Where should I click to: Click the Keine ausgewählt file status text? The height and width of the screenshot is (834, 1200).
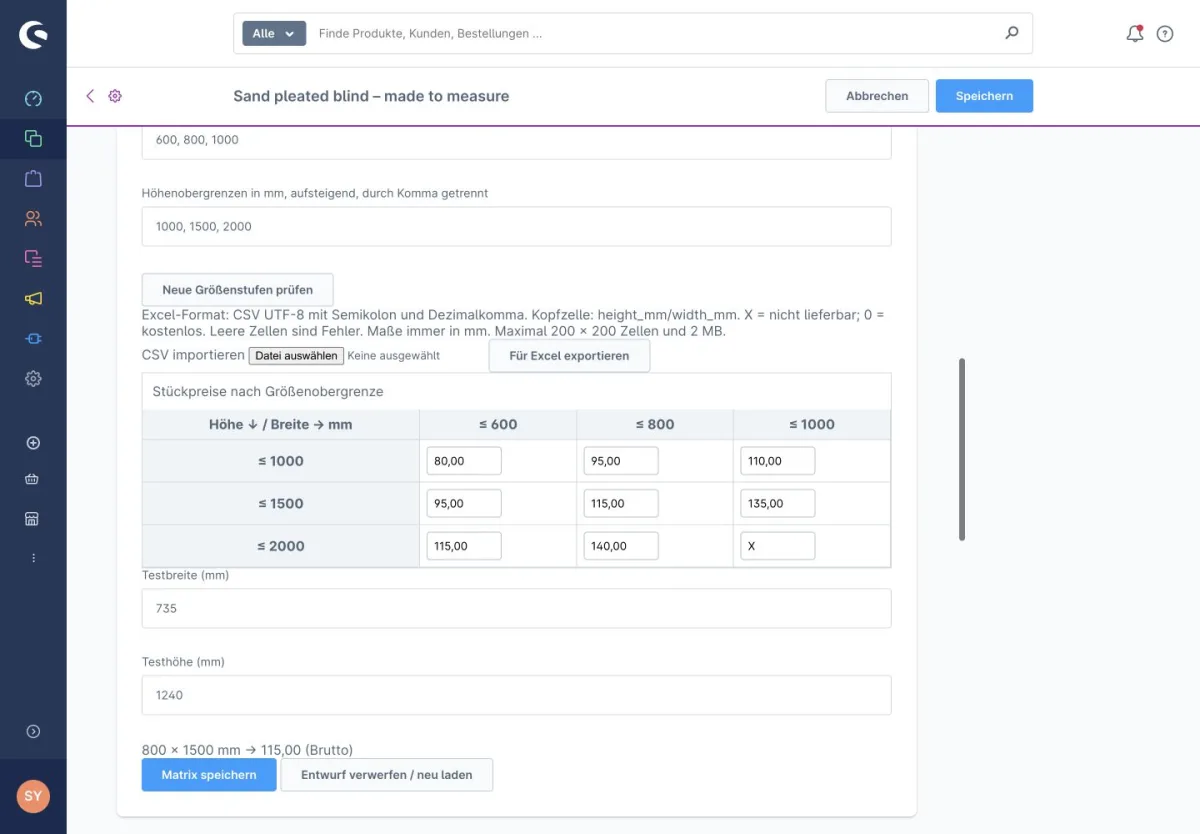point(393,356)
